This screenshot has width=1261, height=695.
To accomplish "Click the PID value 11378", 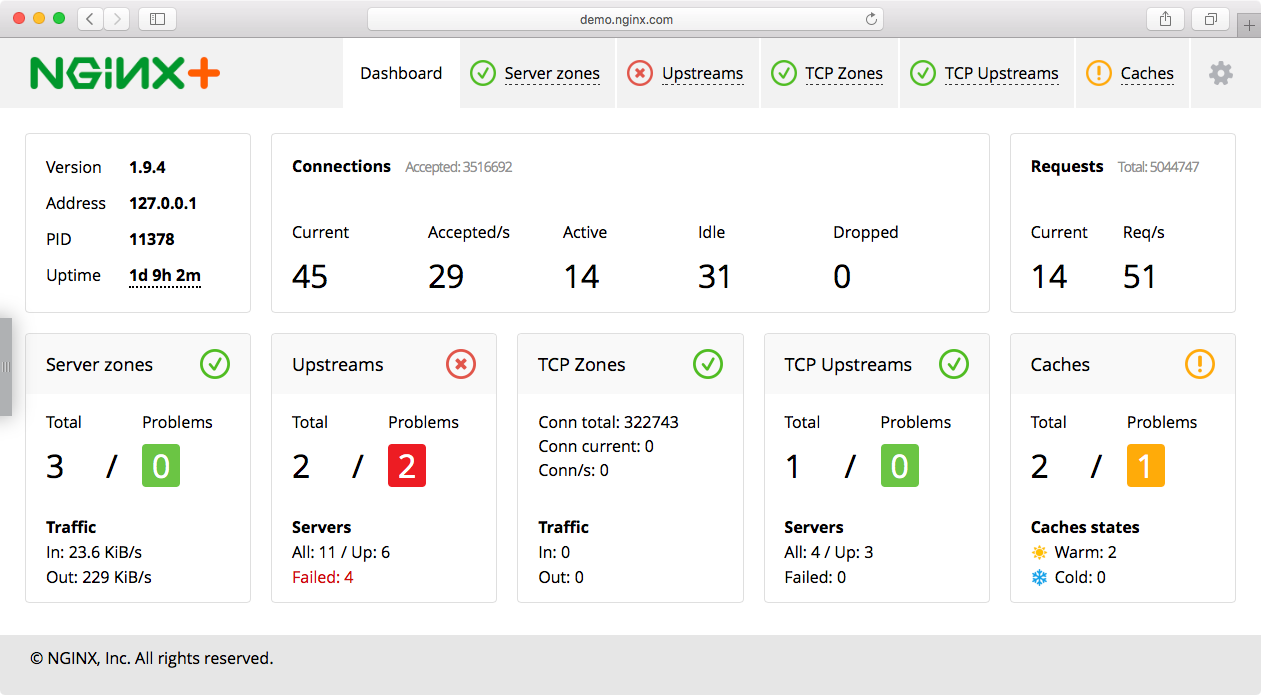I will (152, 239).
